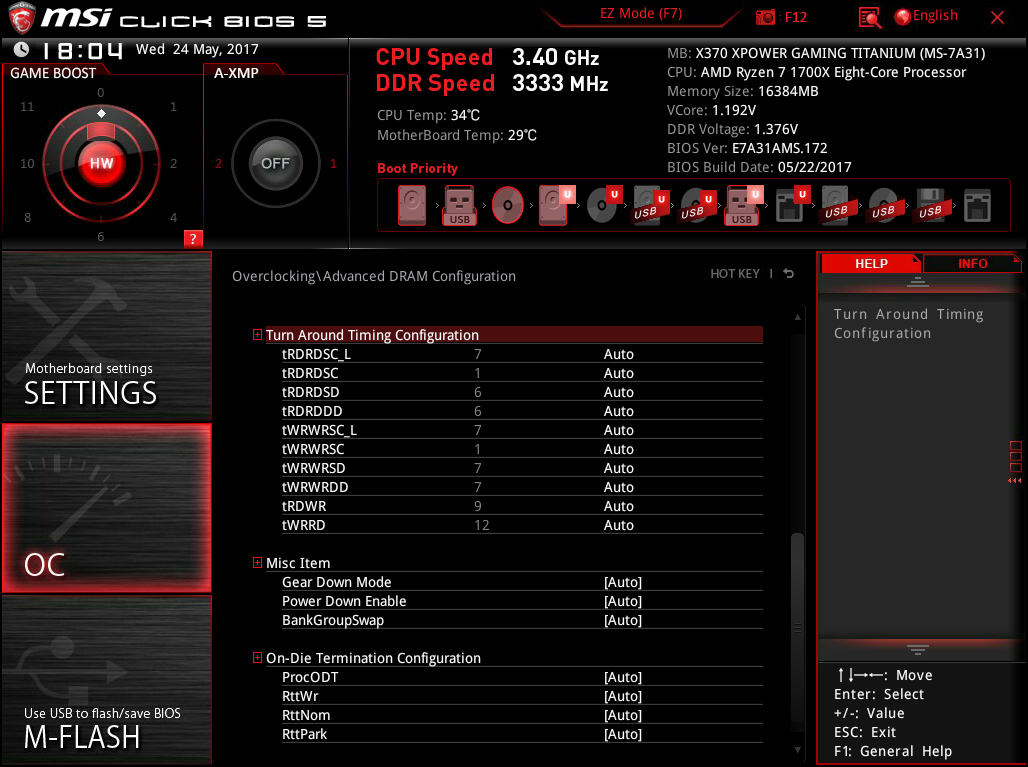
Task: Toggle the A-XMP OFF button
Action: click(x=275, y=163)
